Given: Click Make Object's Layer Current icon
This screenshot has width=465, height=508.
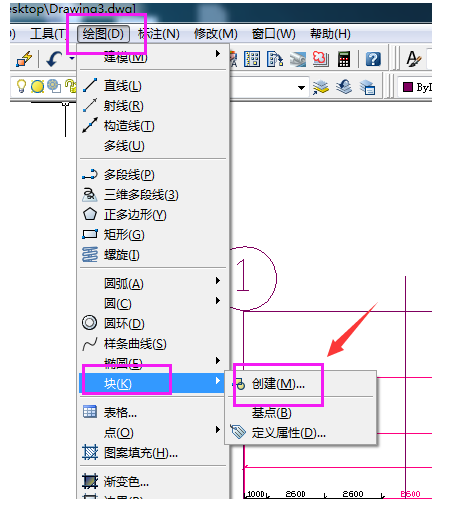Looking at the screenshot, I should (321, 88).
